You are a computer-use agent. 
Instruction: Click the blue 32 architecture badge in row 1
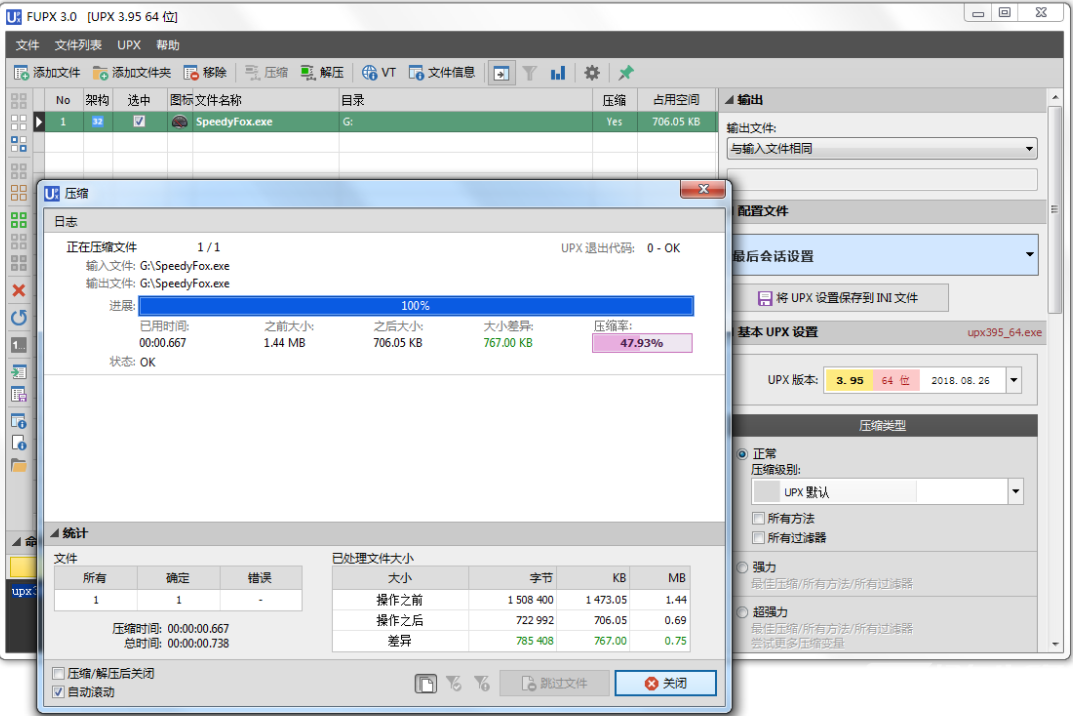pyautogui.click(x=98, y=122)
